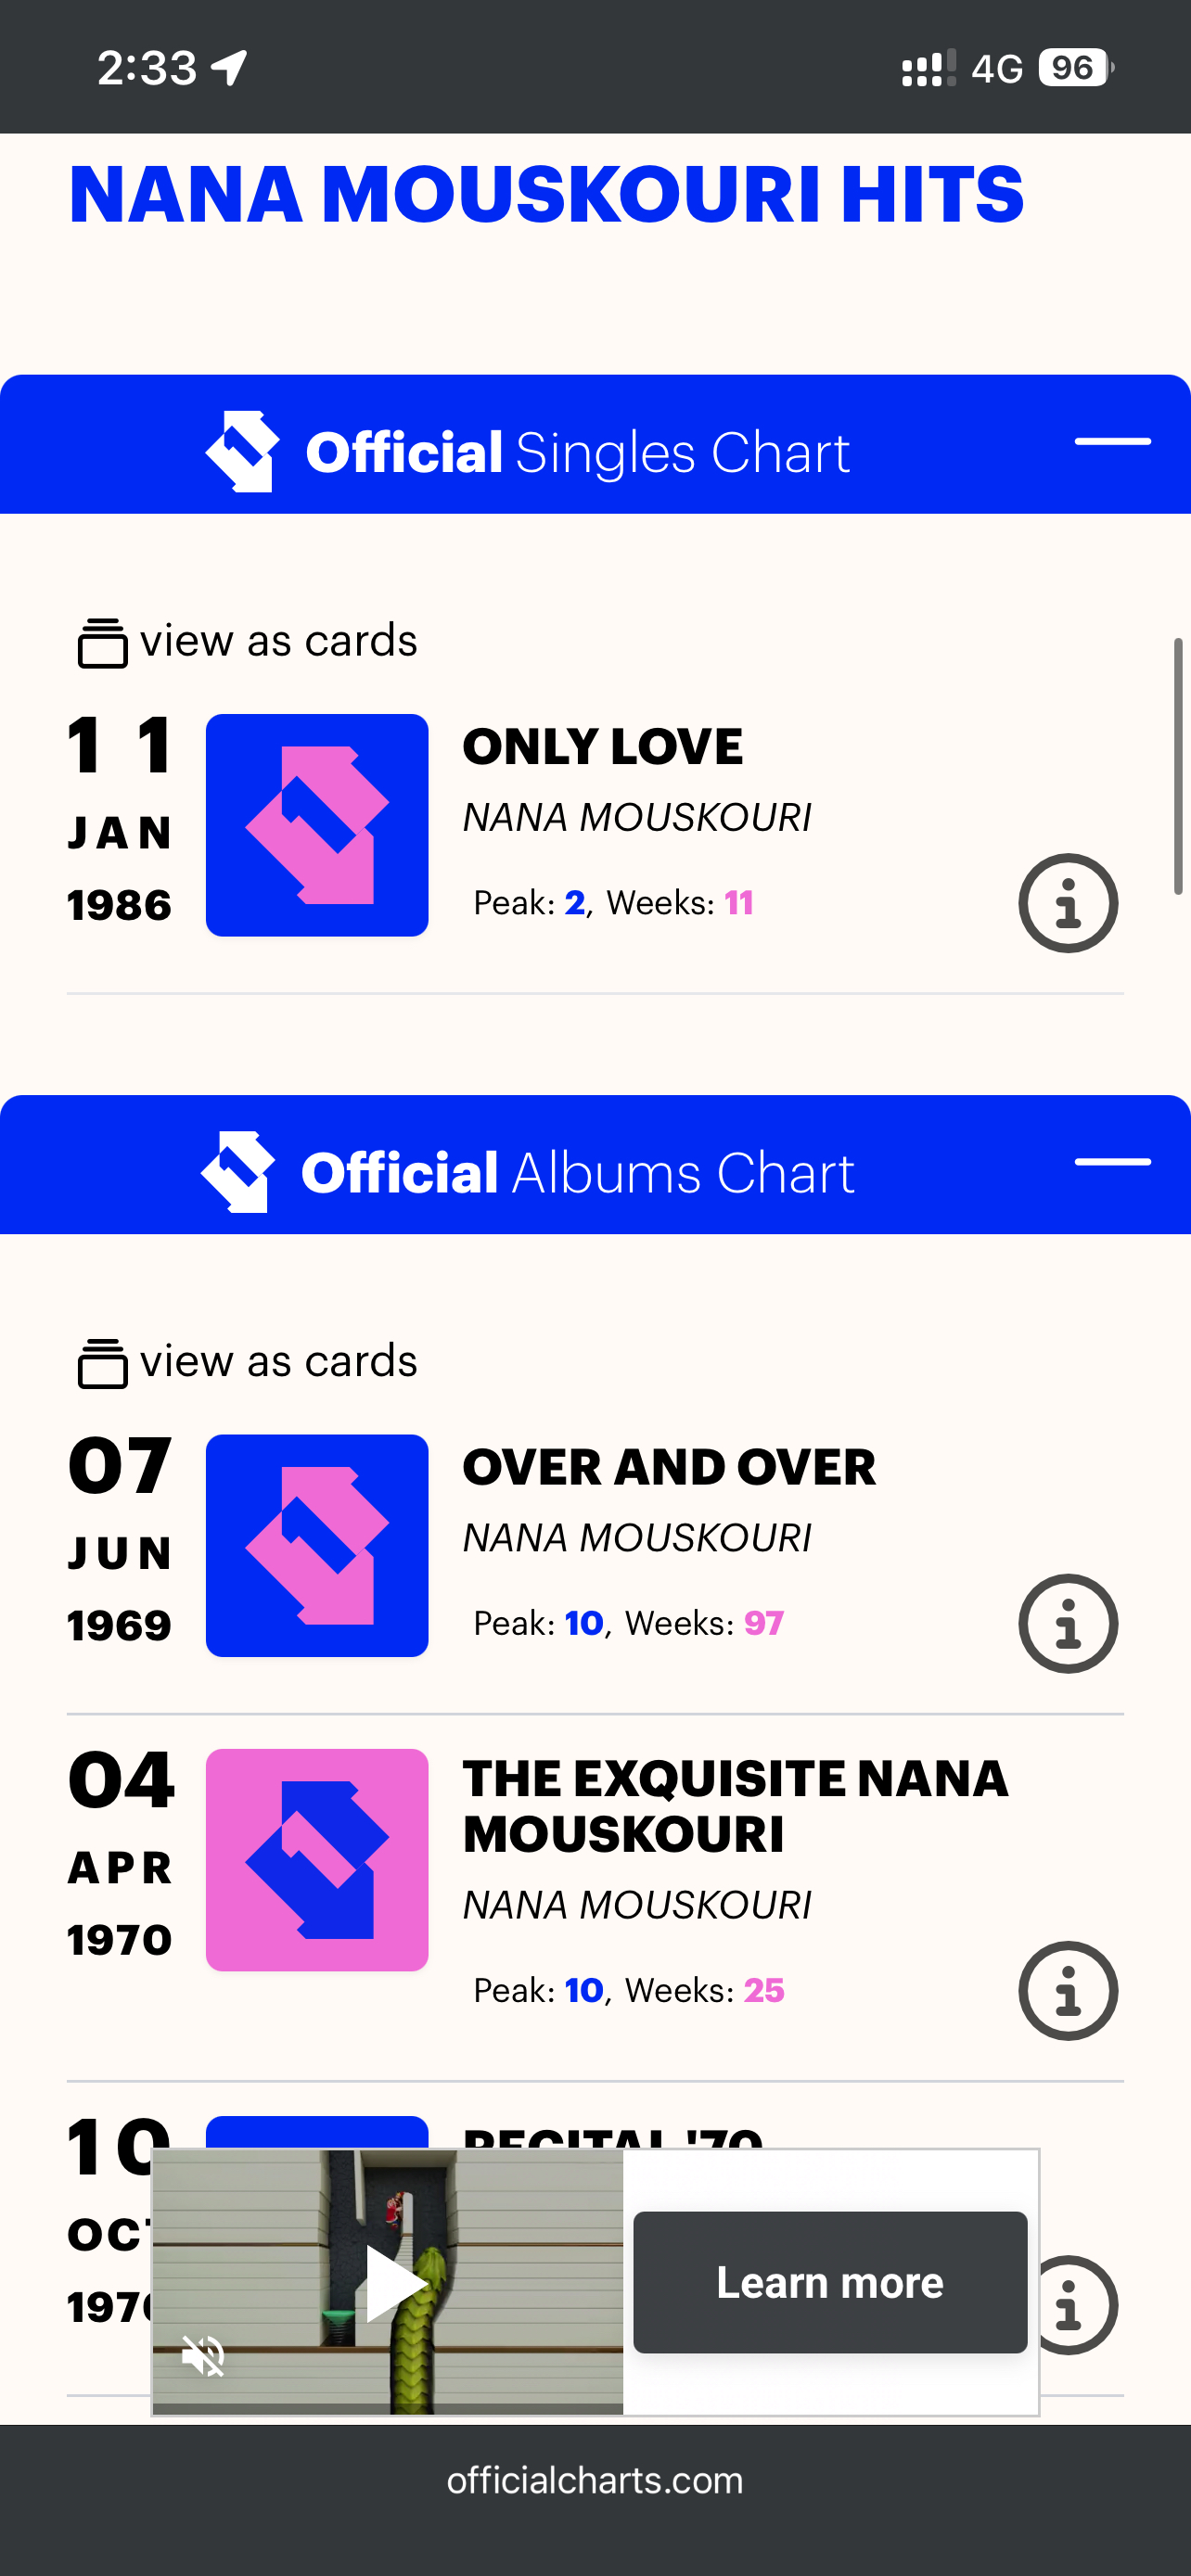Collapse the Official Albums Chart section
Viewport: 1191px width, 2576px height.
[1112, 1162]
